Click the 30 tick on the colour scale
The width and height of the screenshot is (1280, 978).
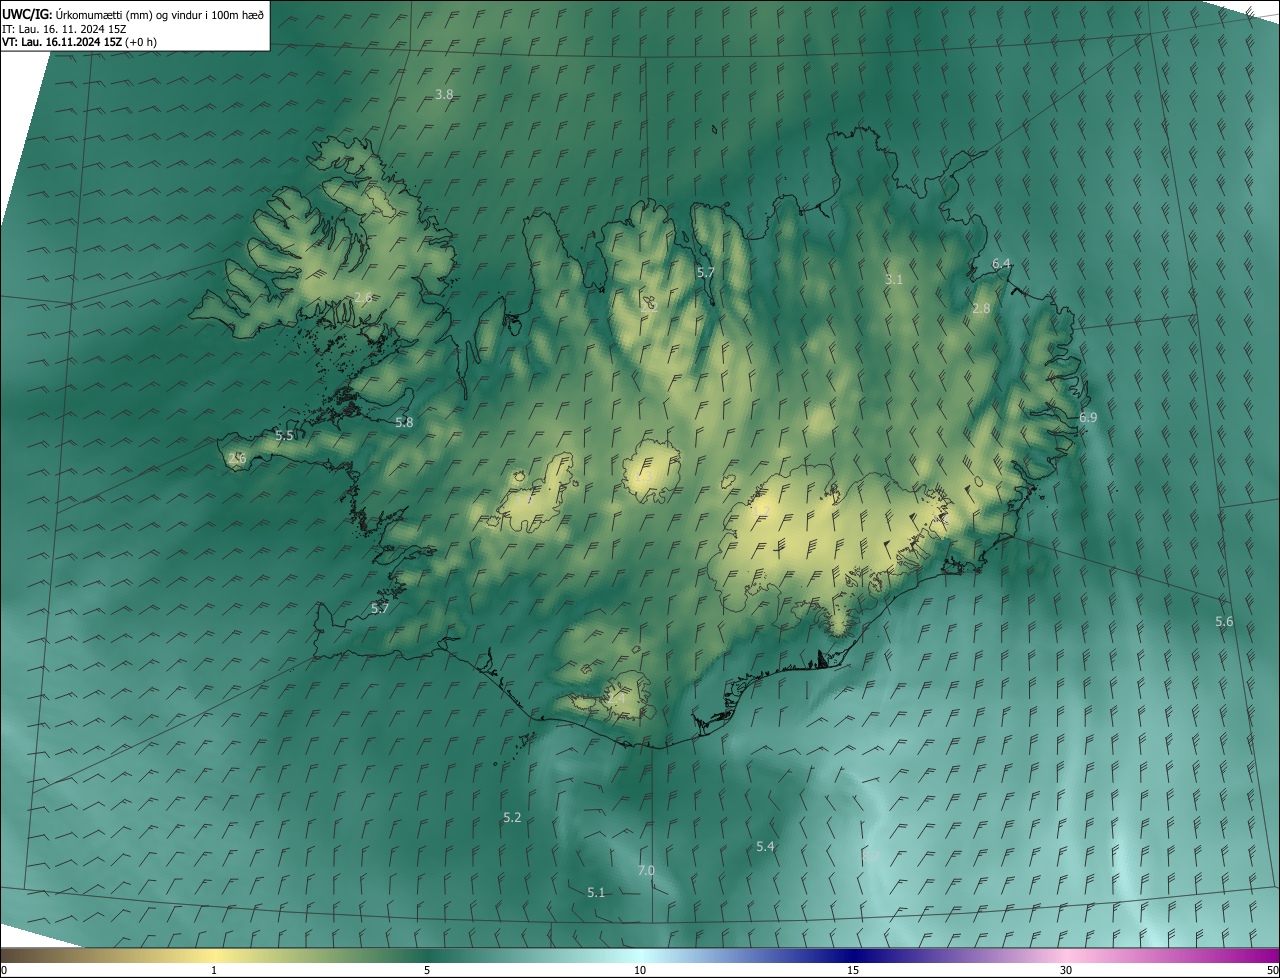point(1066,971)
